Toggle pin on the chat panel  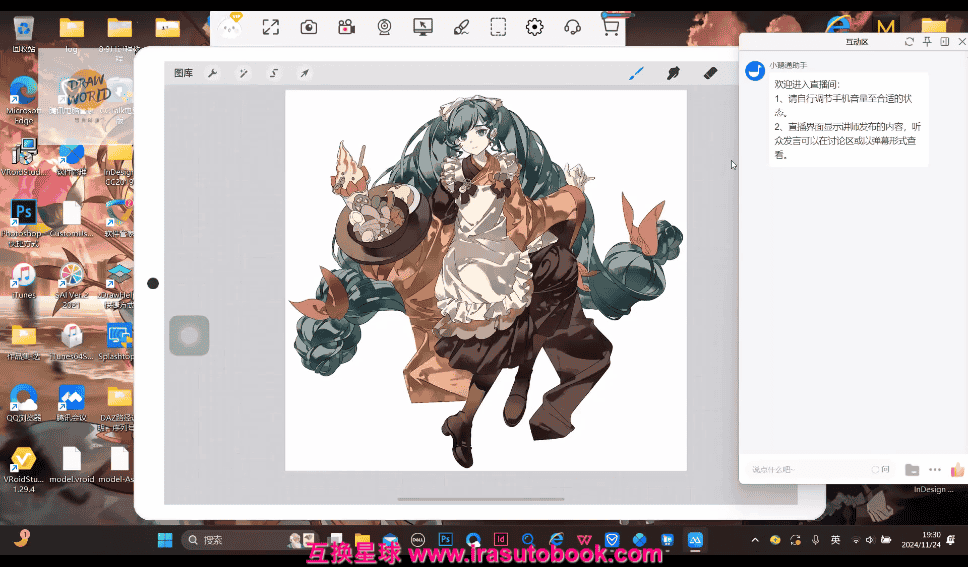[927, 42]
